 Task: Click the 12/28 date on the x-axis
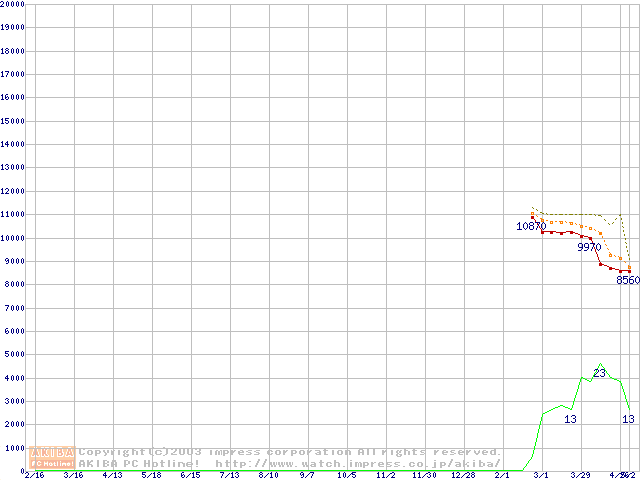(x=463, y=475)
